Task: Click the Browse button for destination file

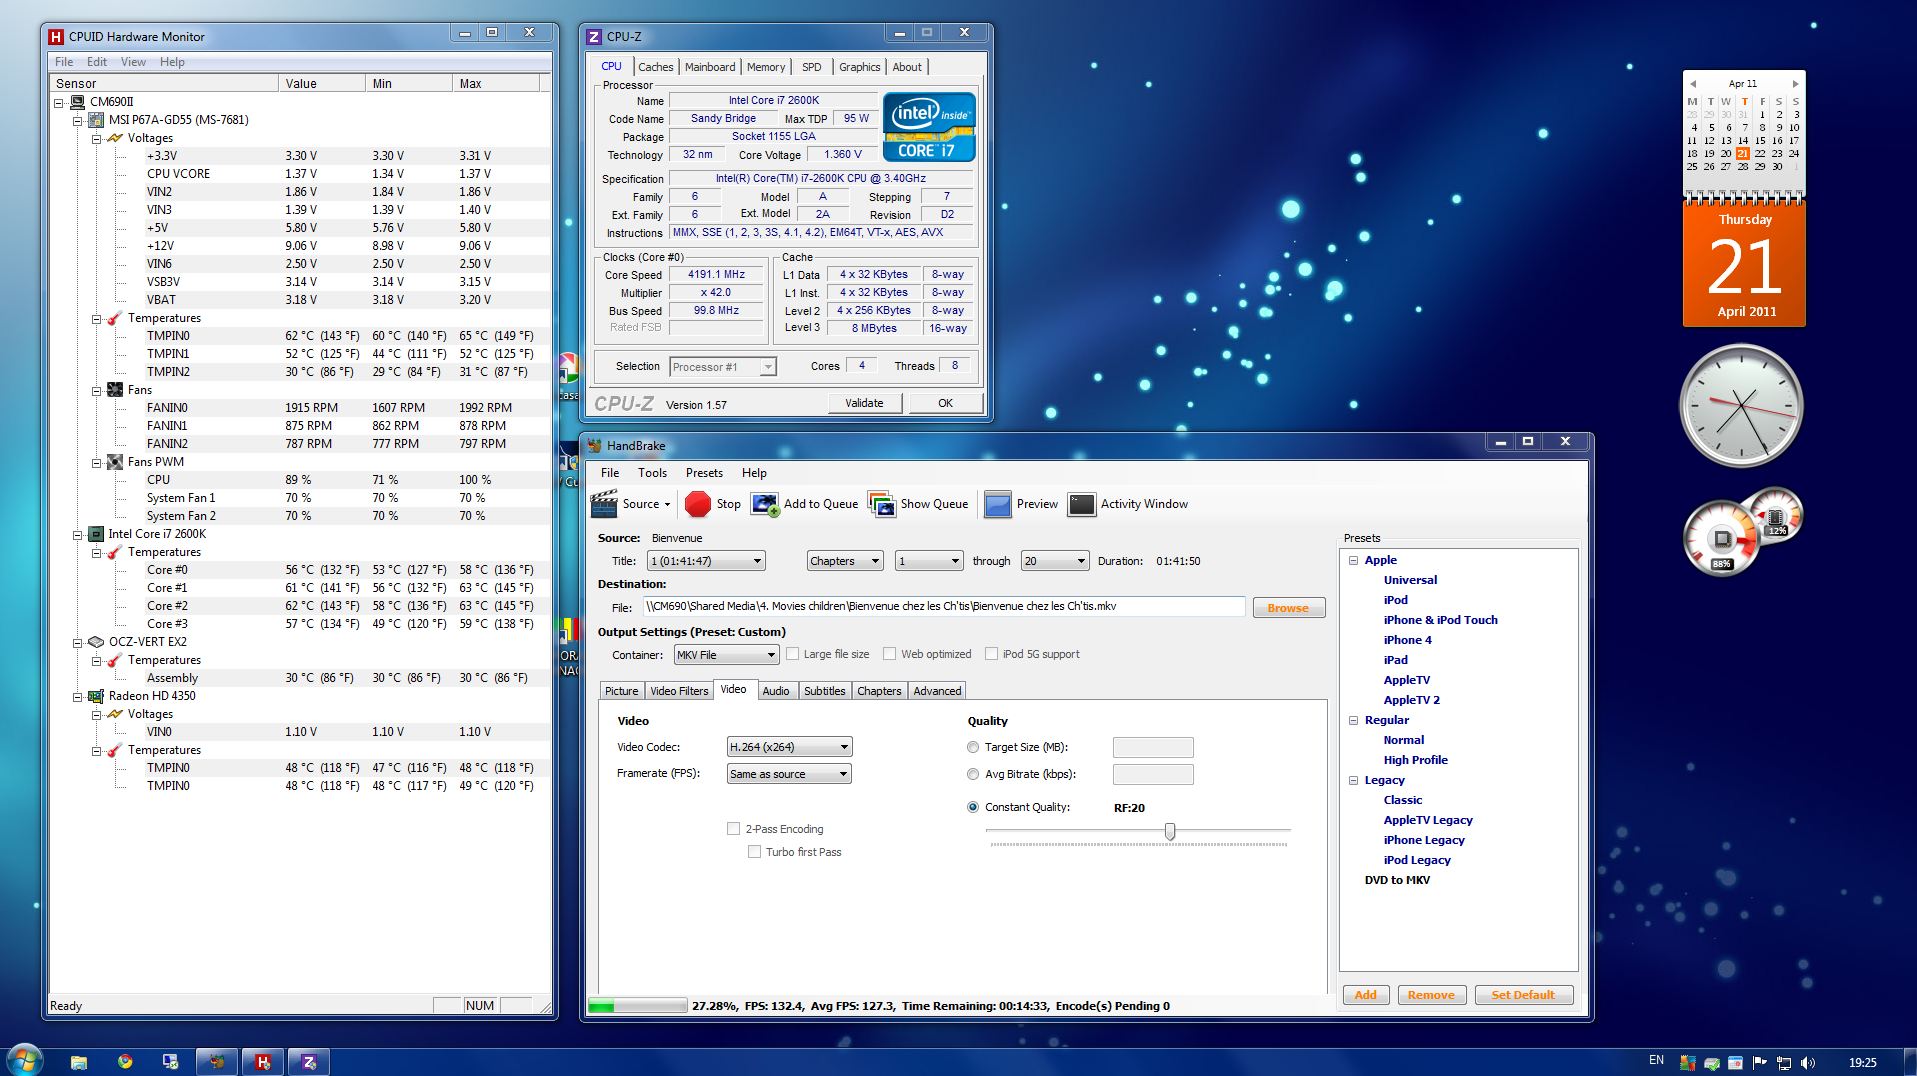Action: pyautogui.click(x=1288, y=608)
